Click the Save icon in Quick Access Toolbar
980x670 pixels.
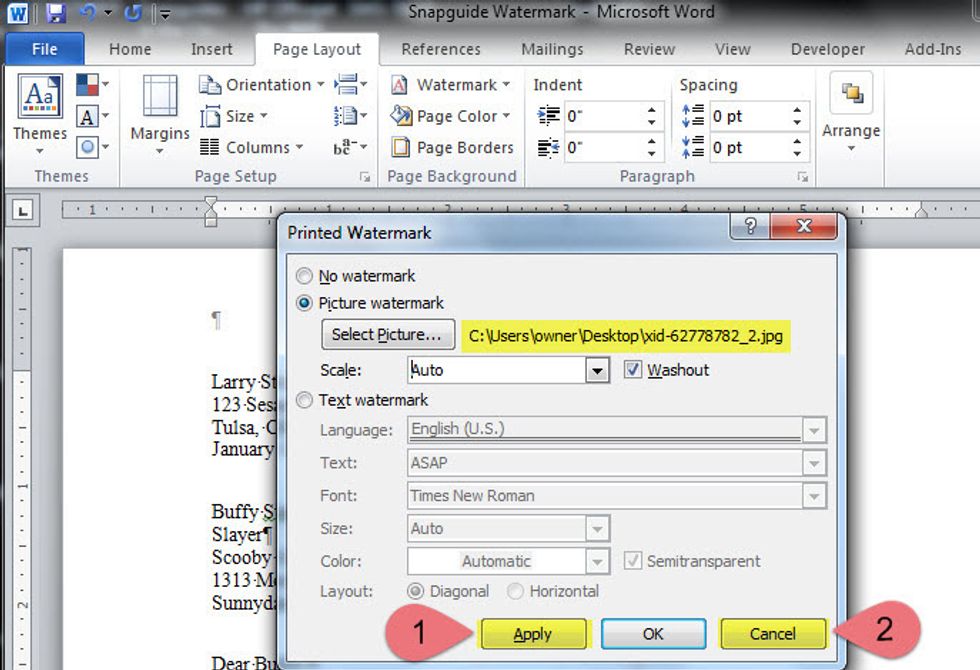(56, 13)
